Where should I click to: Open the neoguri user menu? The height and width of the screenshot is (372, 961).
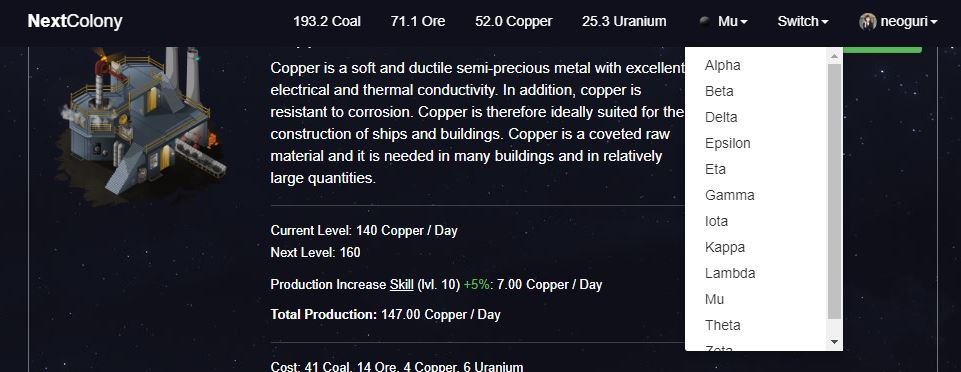[x=898, y=21]
